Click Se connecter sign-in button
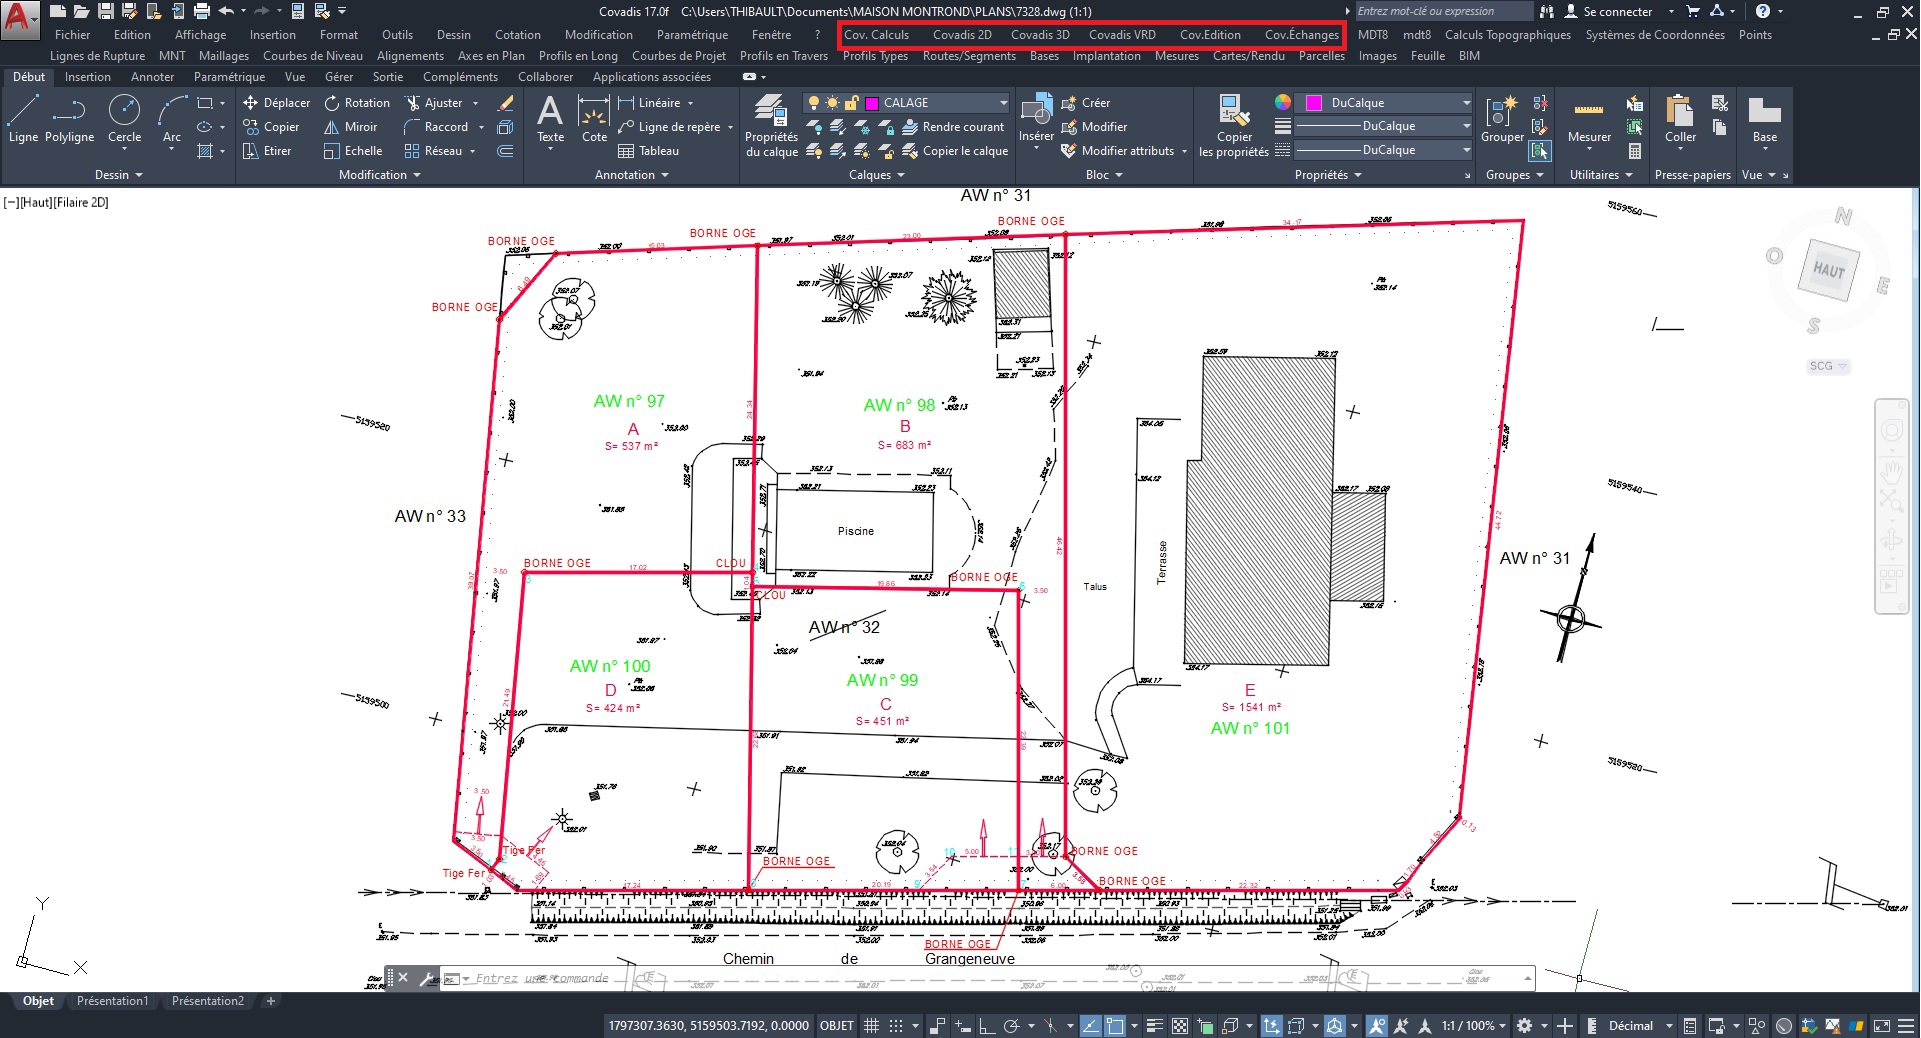The width and height of the screenshot is (1921, 1038). [1609, 11]
